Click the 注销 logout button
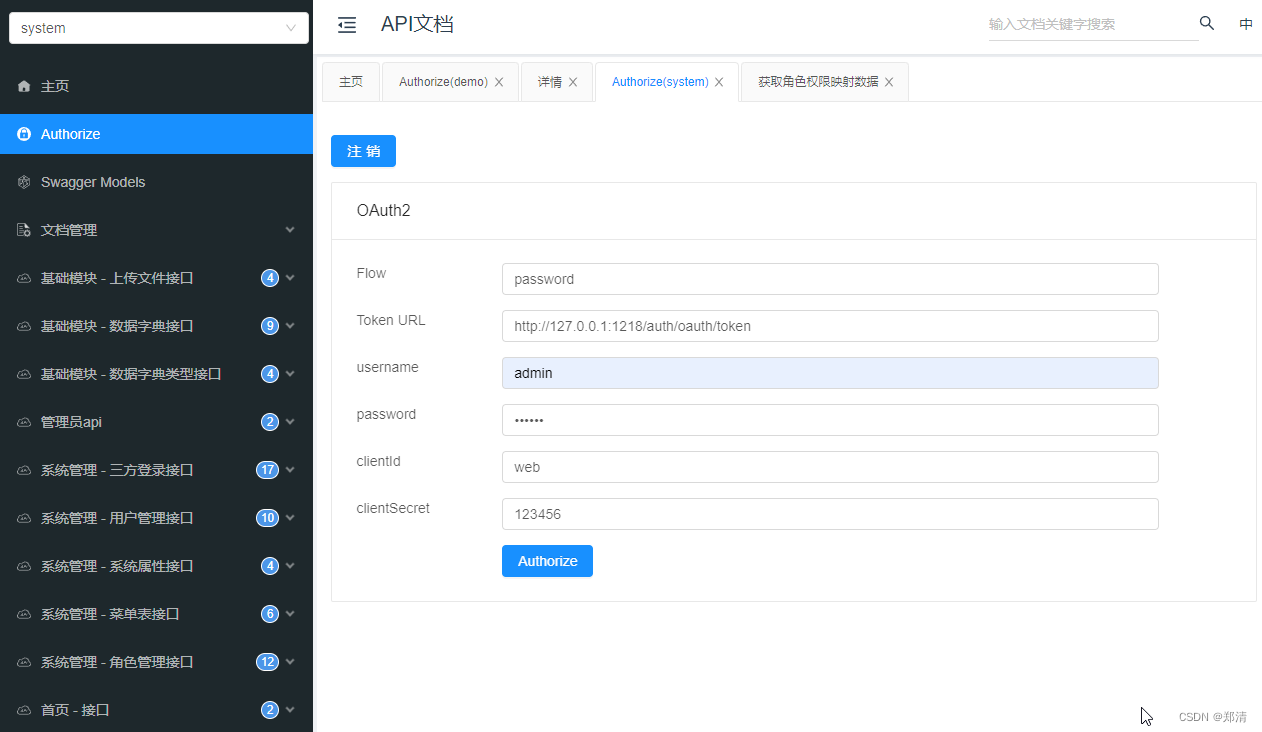The height and width of the screenshot is (732, 1262). tap(363, 151)
